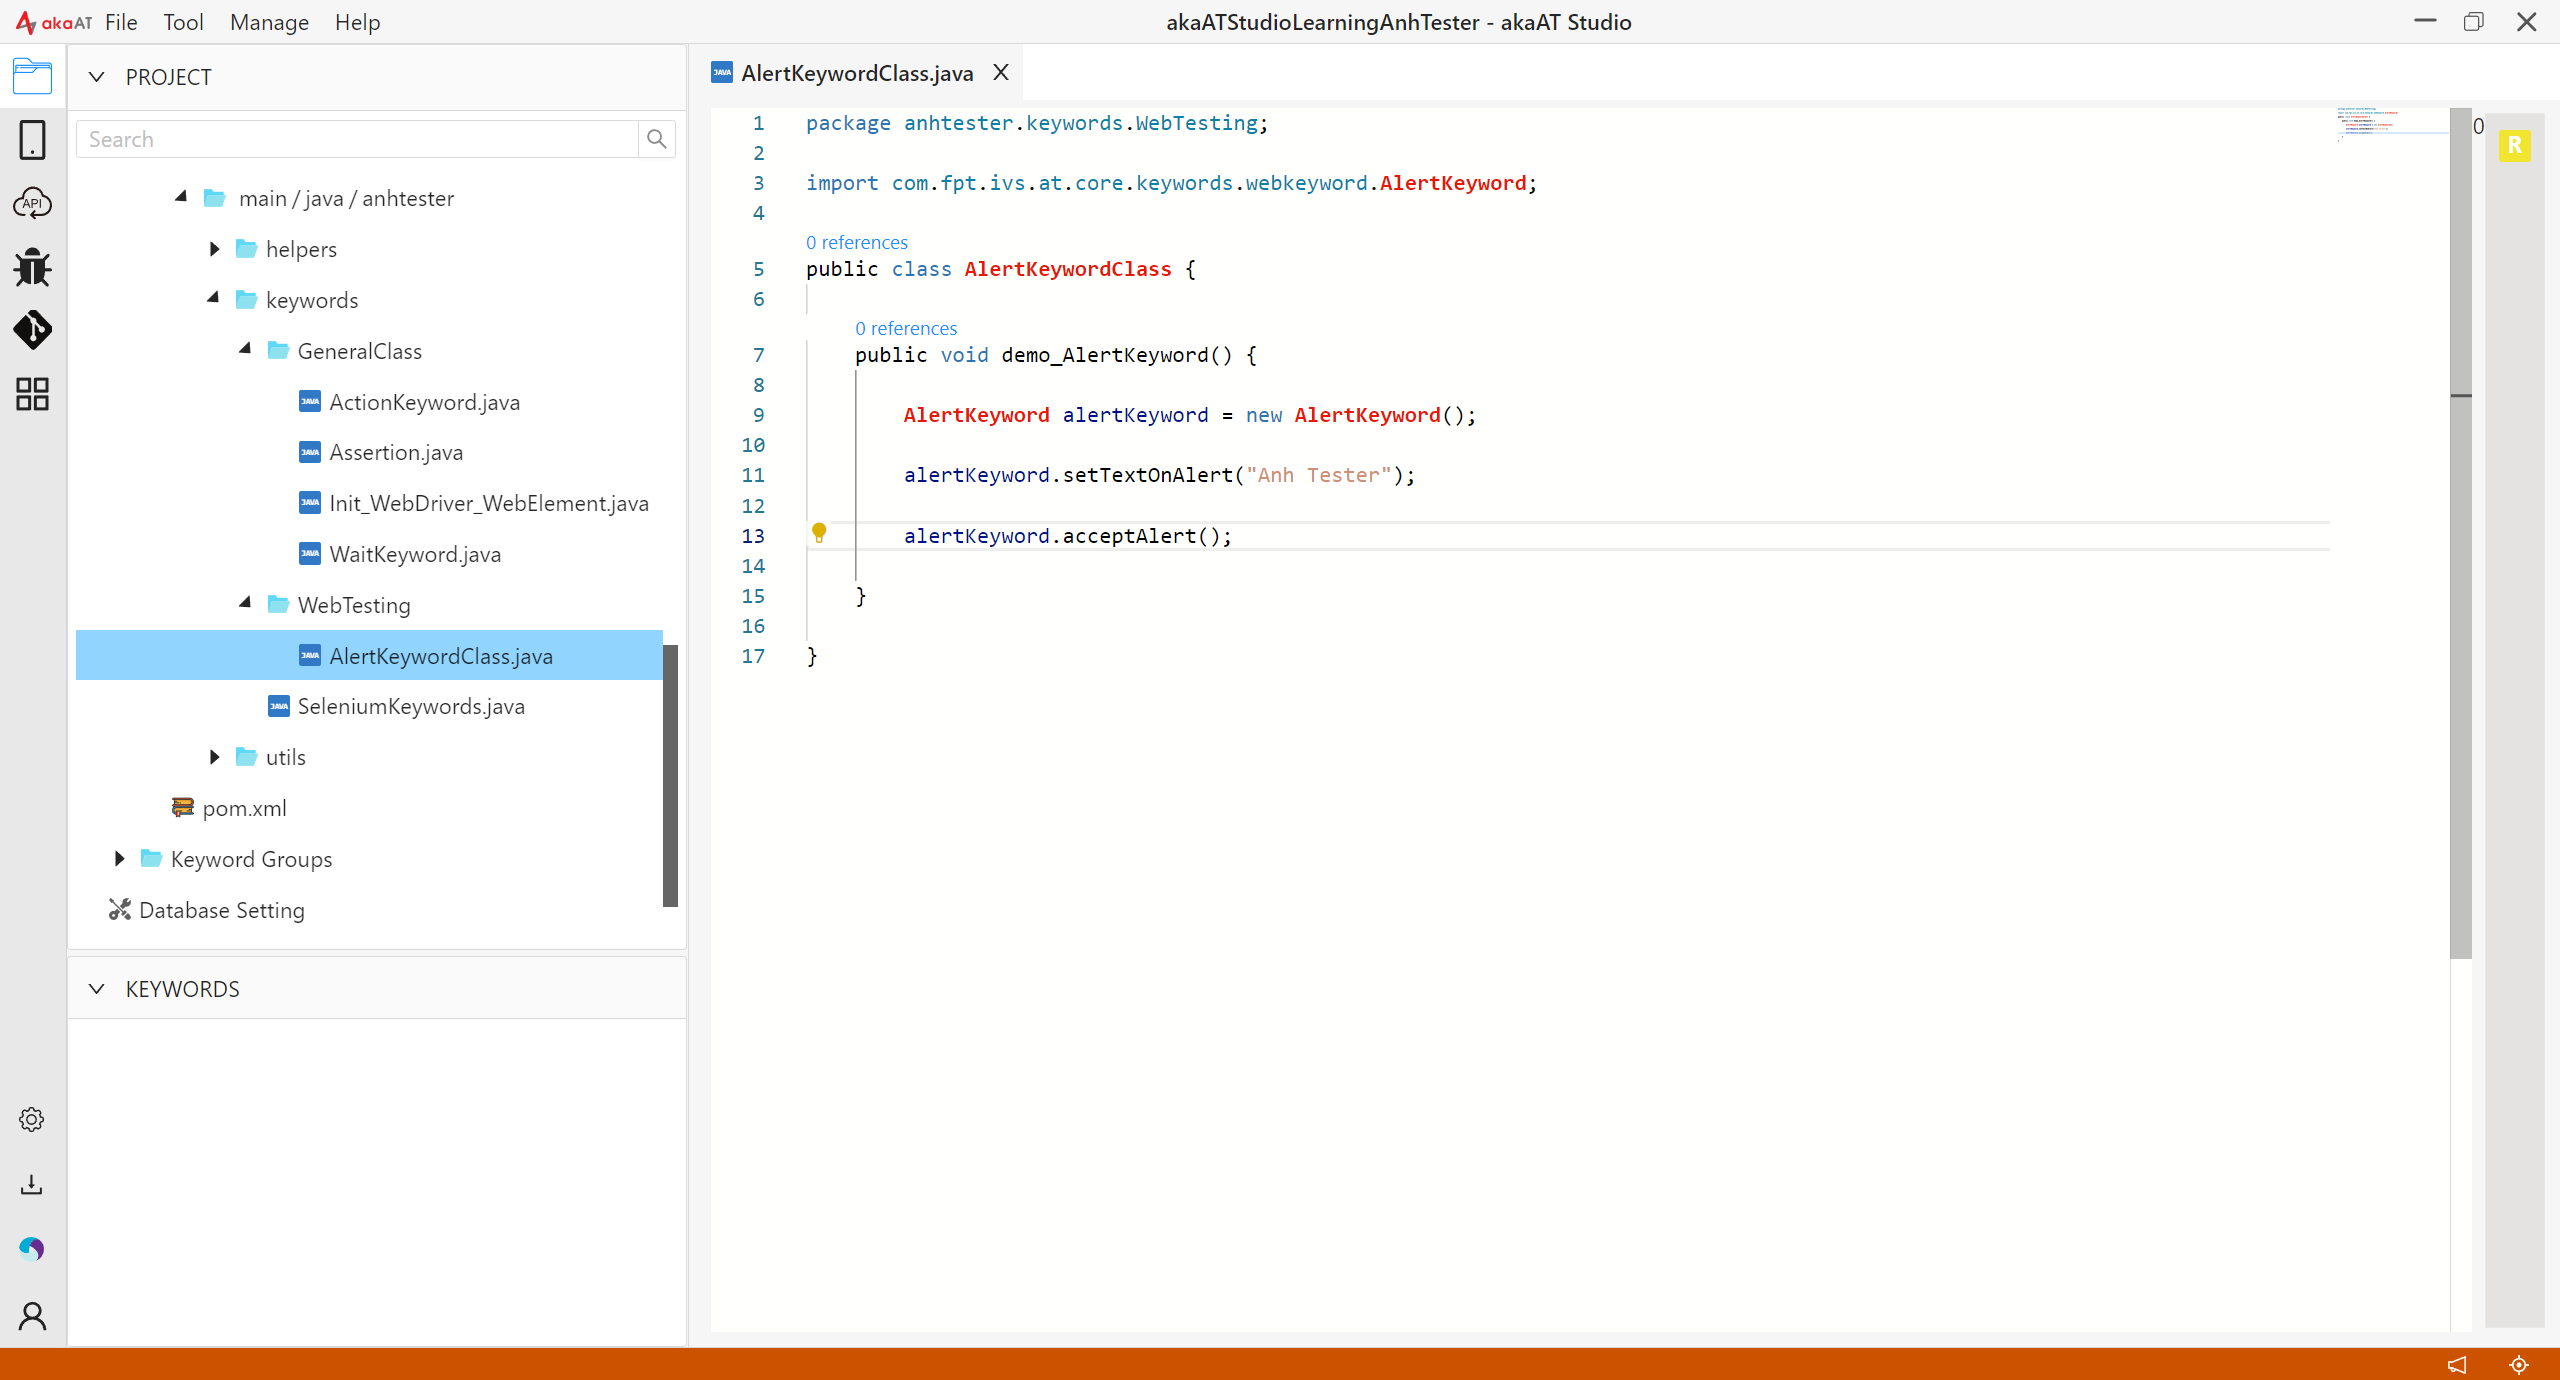Open the Settings gear icon
The height and width of the screenshot is (1380, 2560).
click(x=32, y=1119)
